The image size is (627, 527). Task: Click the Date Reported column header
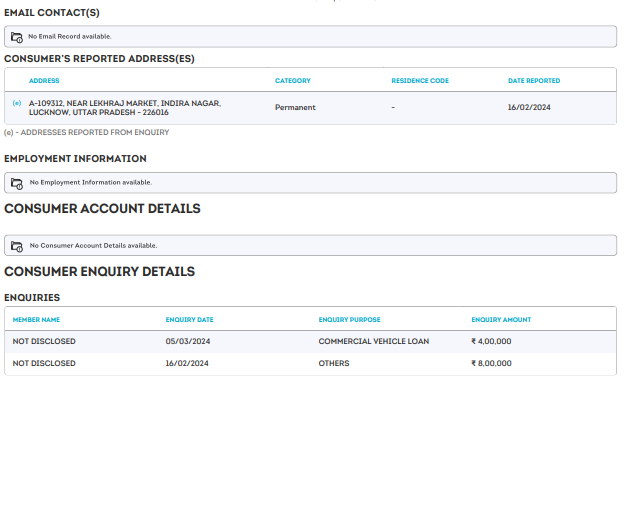coord(534,81)
